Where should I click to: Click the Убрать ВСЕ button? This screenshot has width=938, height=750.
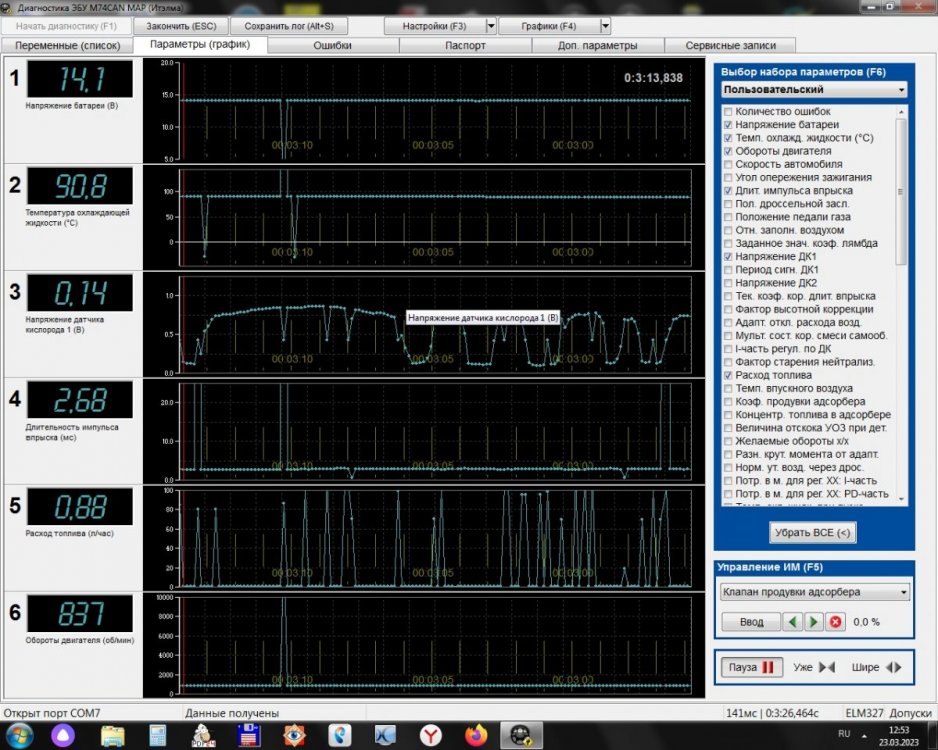coord(813,533)
